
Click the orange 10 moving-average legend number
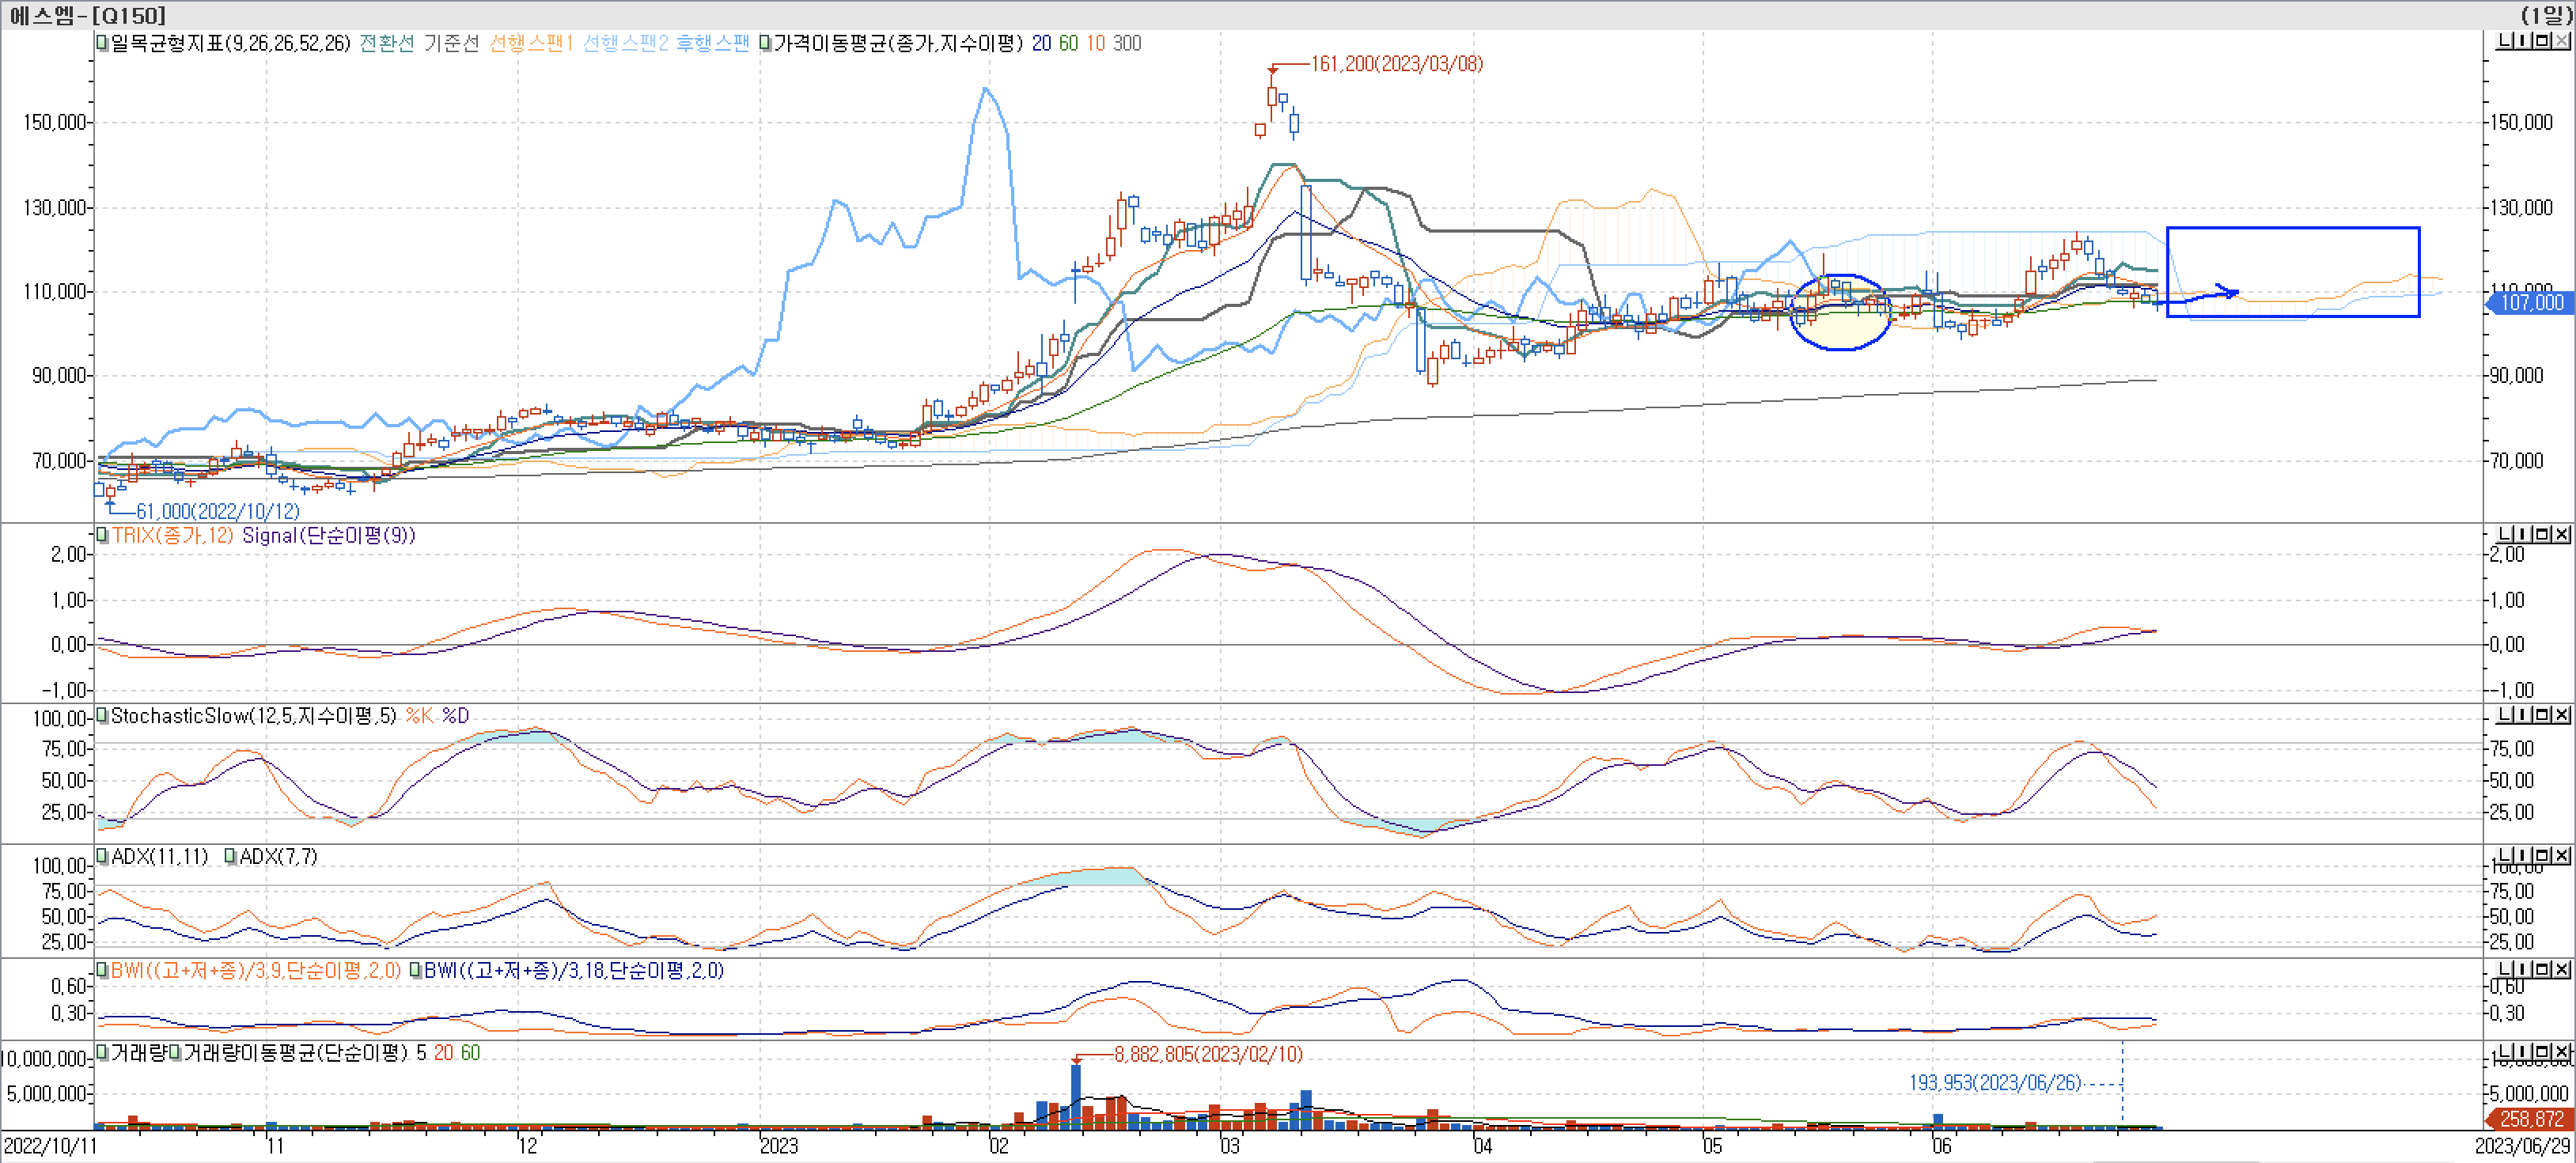(1097, 44)
